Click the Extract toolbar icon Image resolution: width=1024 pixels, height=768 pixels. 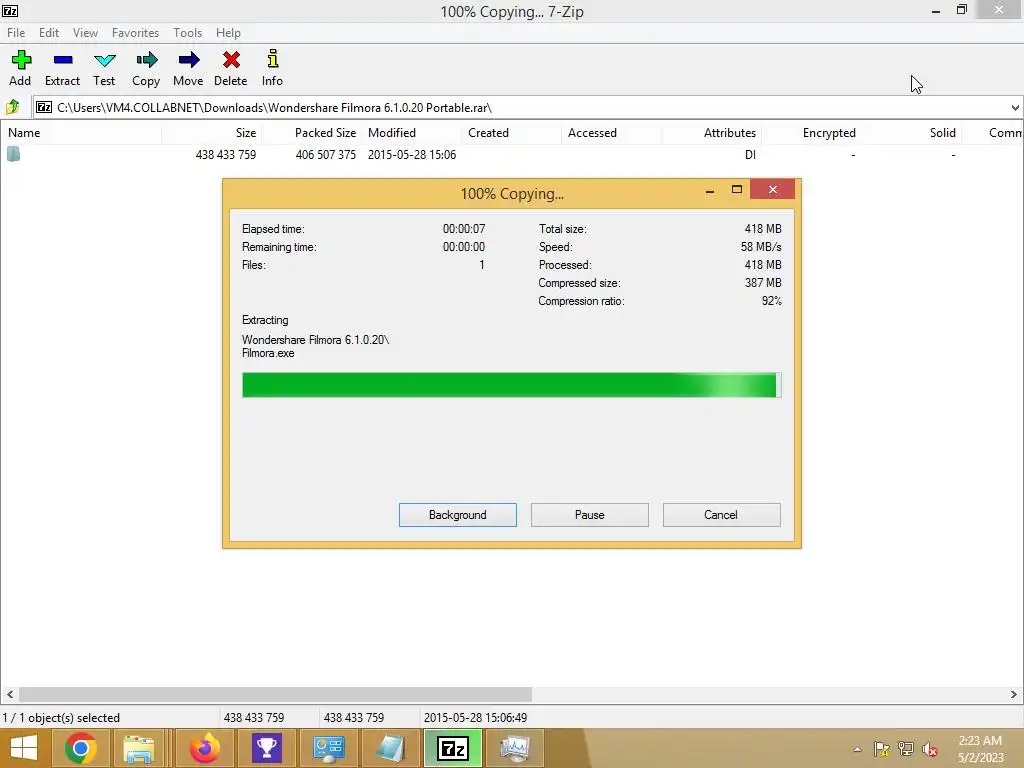62,68
